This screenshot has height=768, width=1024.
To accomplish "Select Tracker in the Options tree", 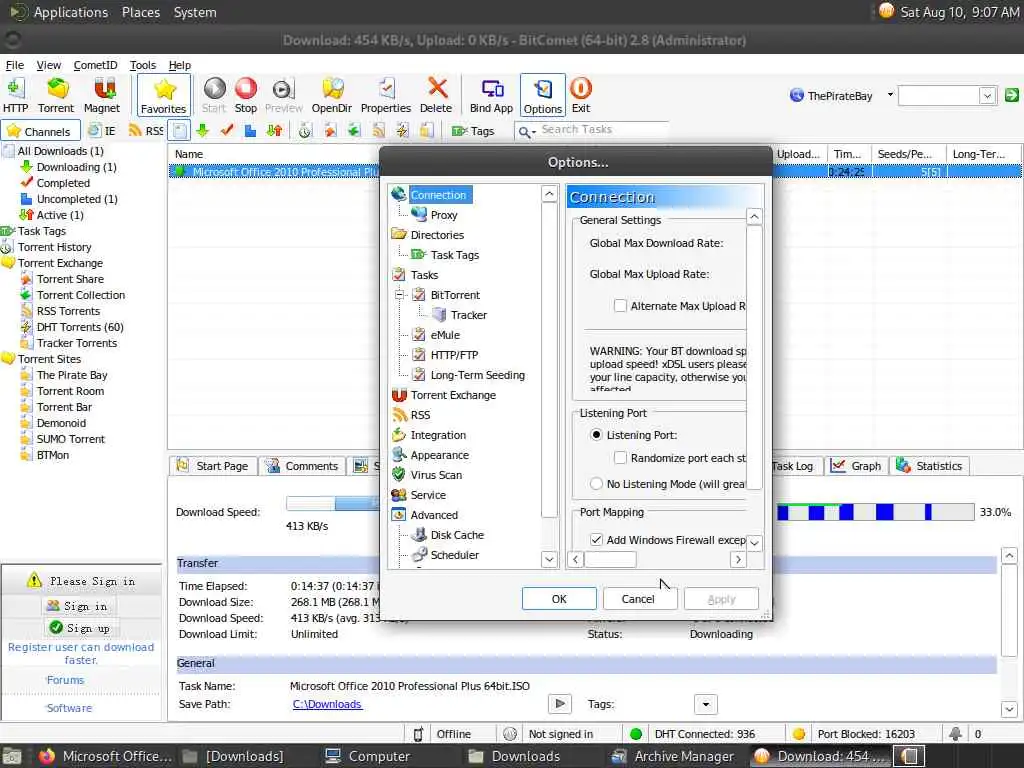I will click(468, 315).
